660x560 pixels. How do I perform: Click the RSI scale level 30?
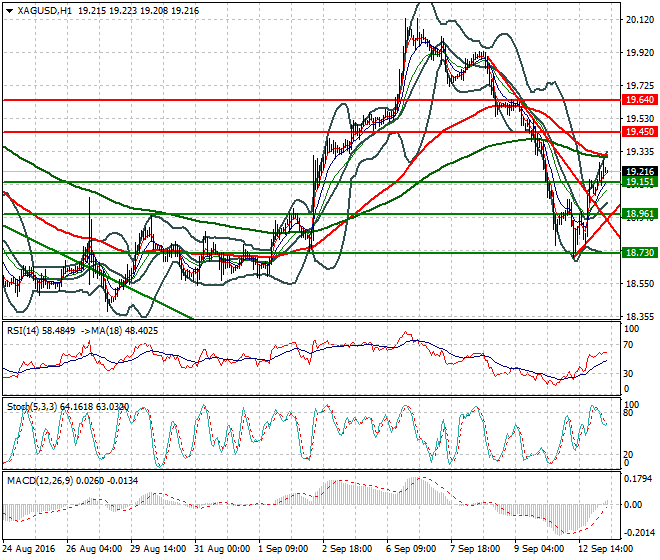tap(628, 373)
